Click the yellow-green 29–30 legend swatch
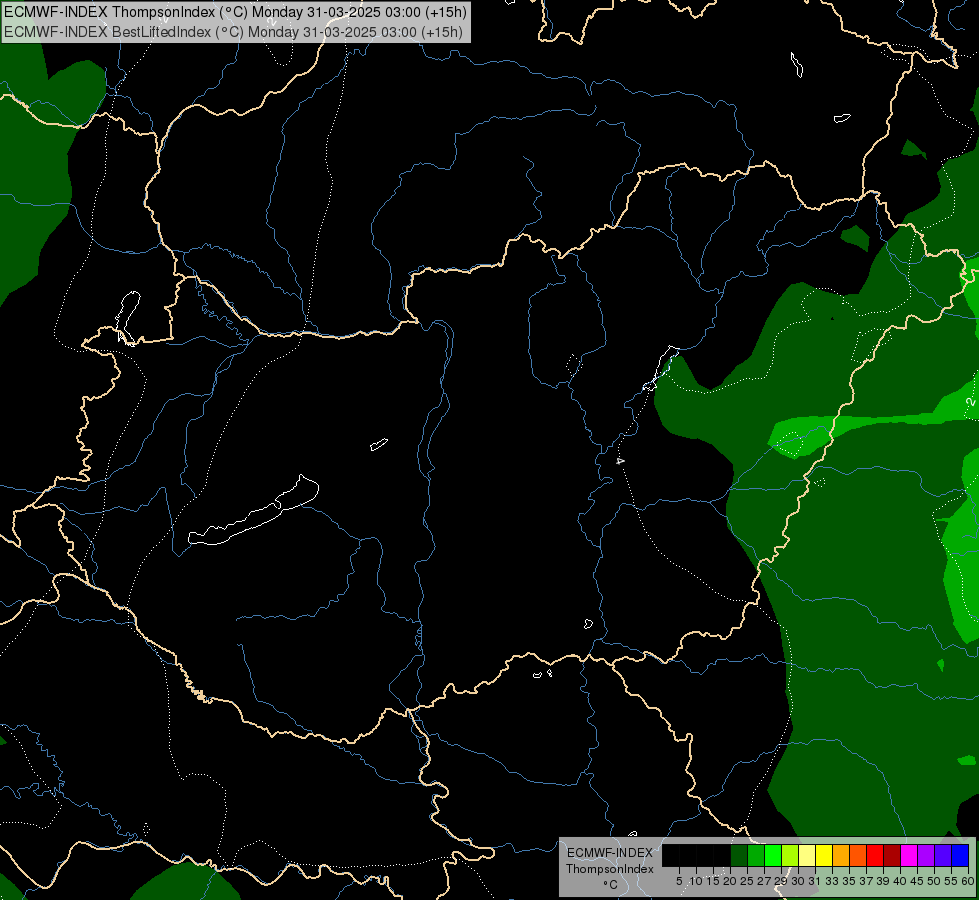The height and width of the screenshot is (900, 979). pyautogui.click(x=790, y=855)
